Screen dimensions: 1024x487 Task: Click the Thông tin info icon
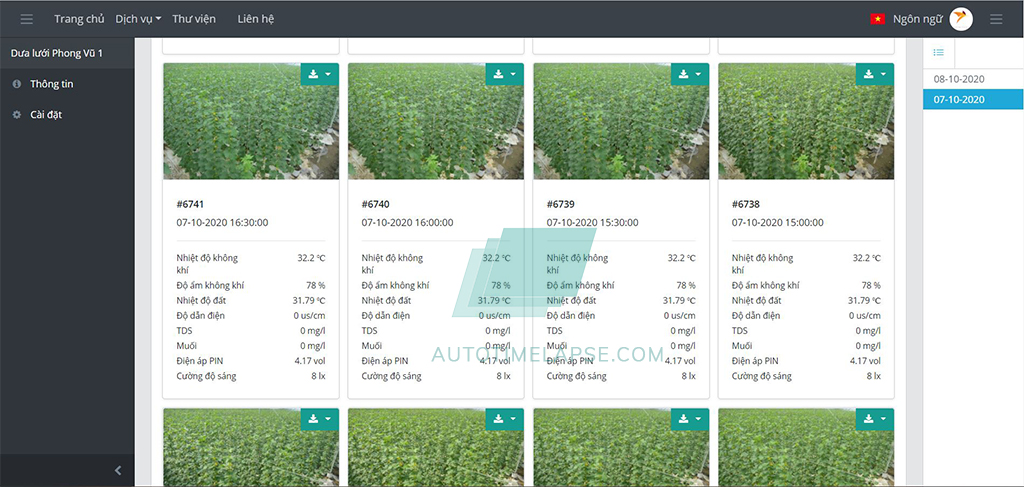point(17,84)
